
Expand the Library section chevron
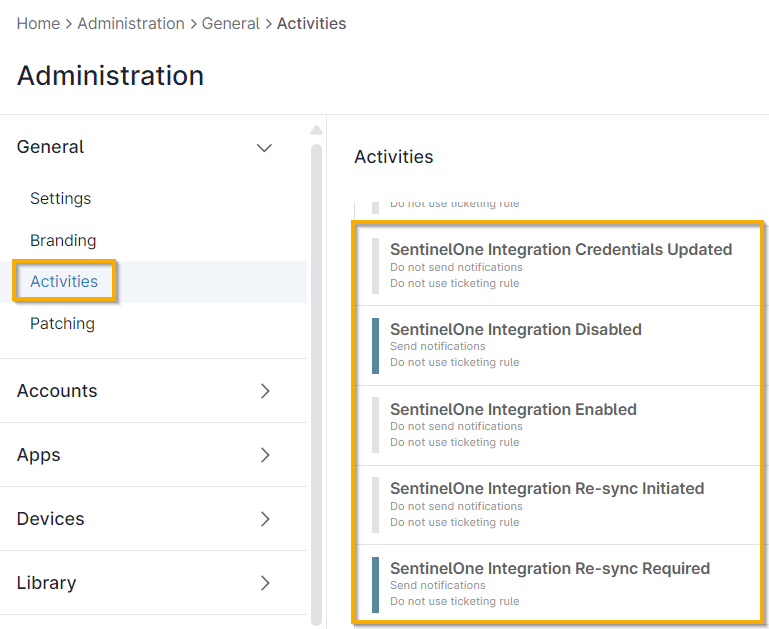click(265, 583)
